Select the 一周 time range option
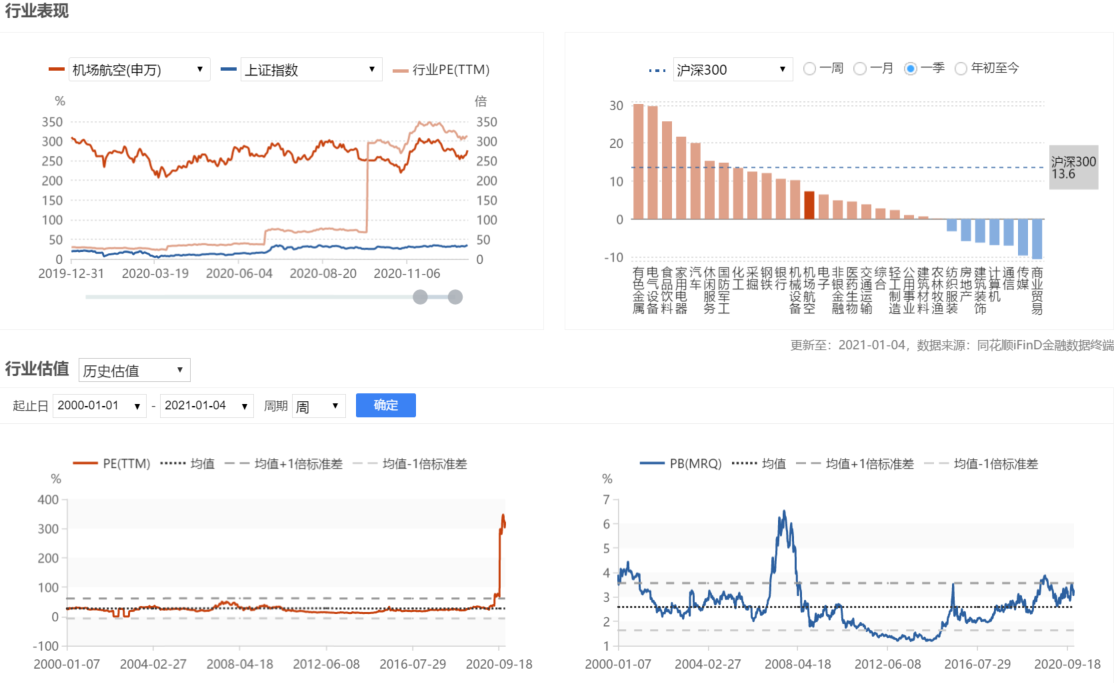This screenshot has height=683, width=1114. pyautogui.click(x=810, y=69)
